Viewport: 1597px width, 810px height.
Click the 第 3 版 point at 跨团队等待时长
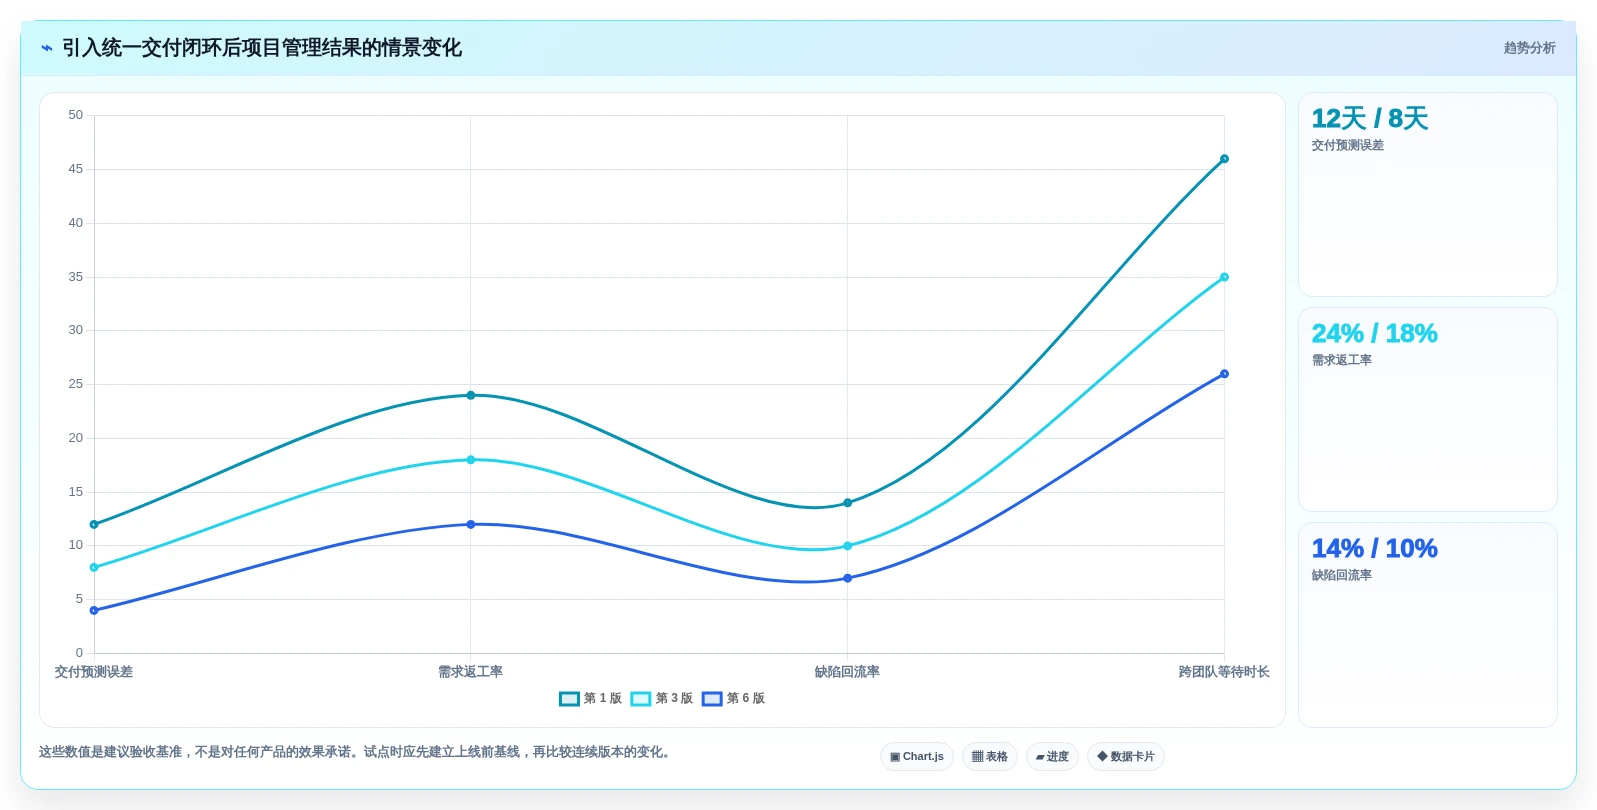(x=1224, y=277)
